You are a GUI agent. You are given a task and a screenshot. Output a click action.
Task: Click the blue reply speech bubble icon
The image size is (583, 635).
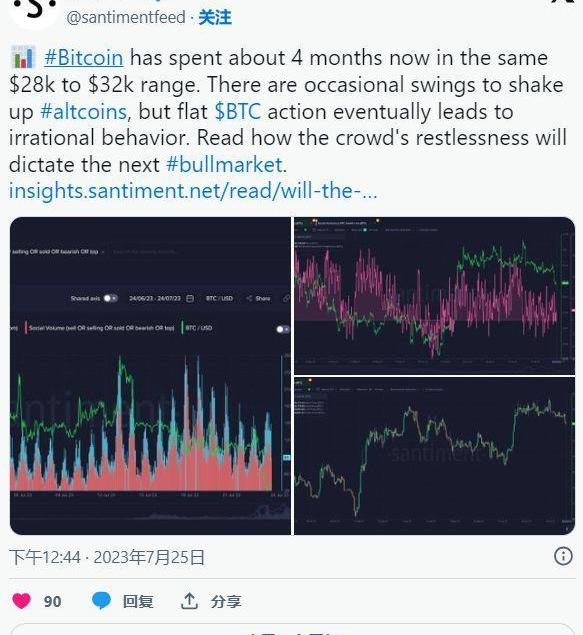point(101,601)
